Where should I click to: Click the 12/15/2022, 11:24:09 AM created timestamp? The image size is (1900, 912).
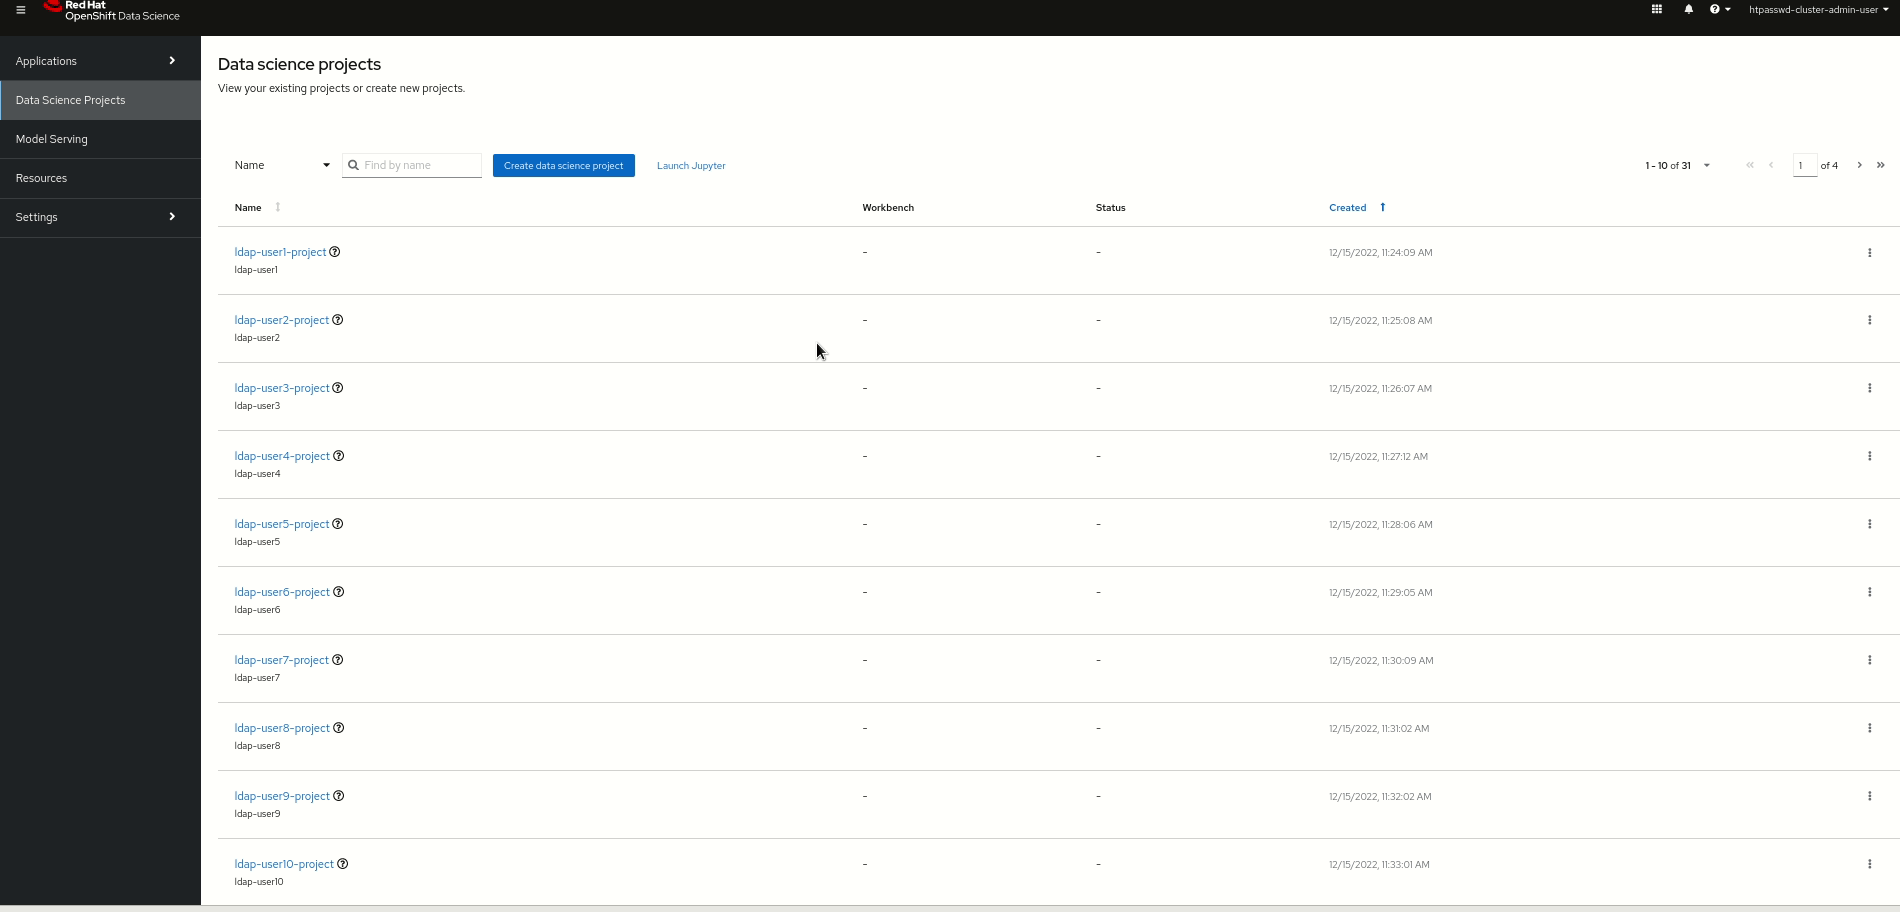(1381, 253)
